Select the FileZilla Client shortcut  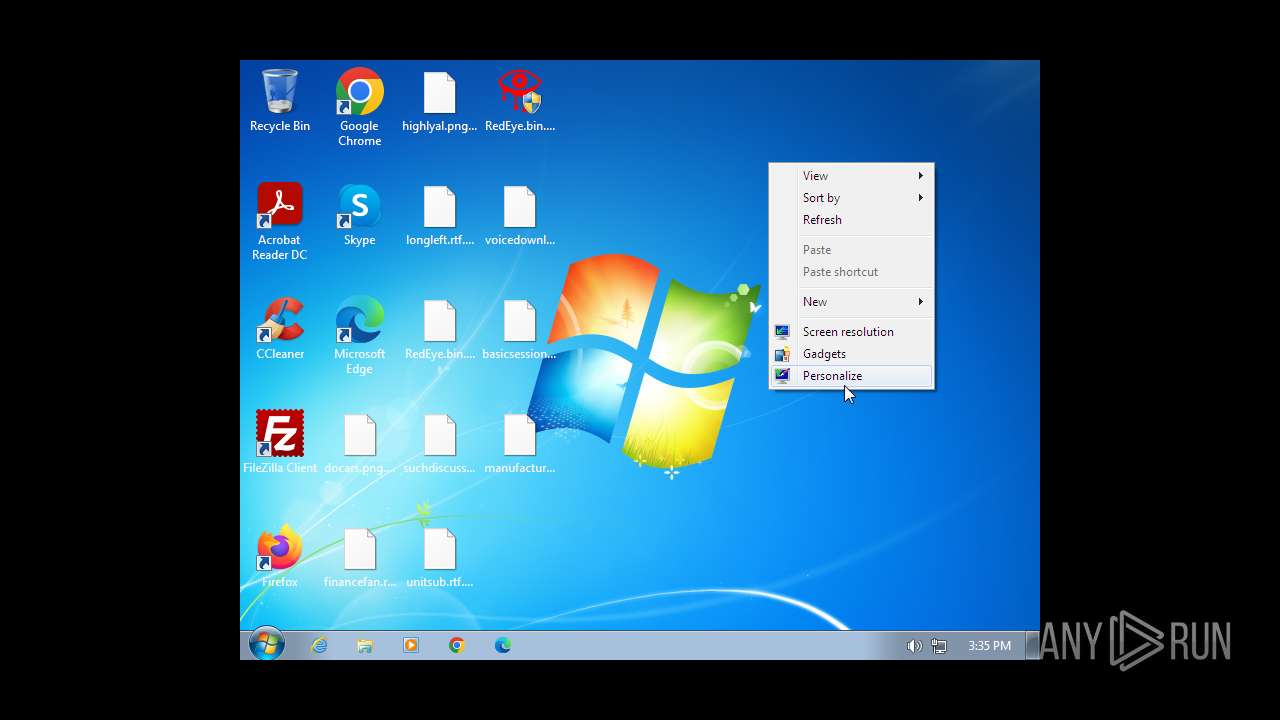coord(280,442)
